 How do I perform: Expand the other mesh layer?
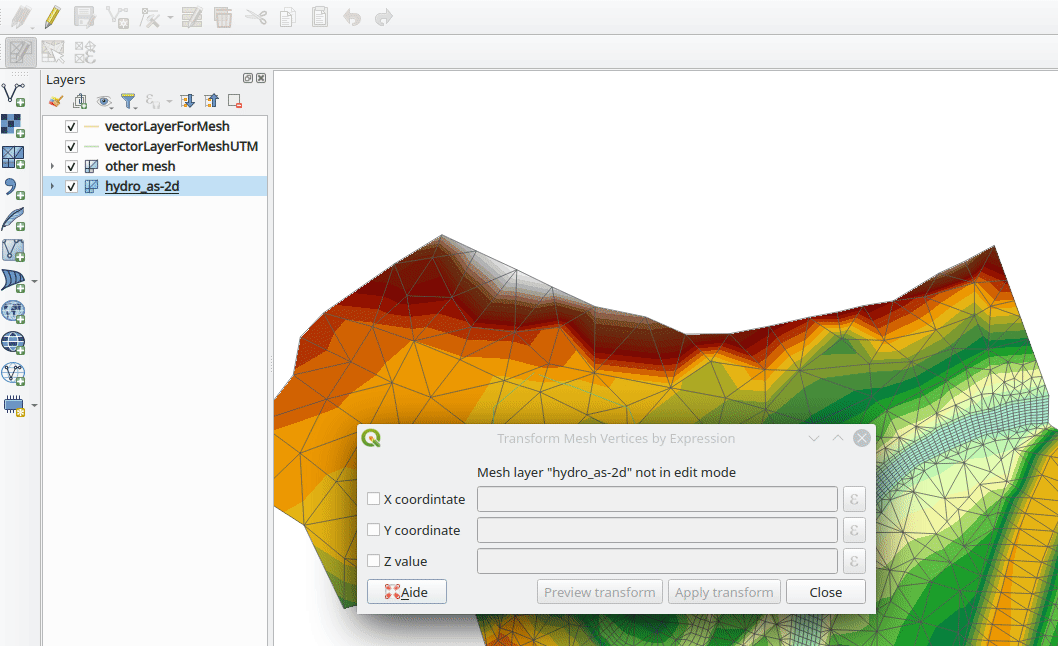coord(52,166)
